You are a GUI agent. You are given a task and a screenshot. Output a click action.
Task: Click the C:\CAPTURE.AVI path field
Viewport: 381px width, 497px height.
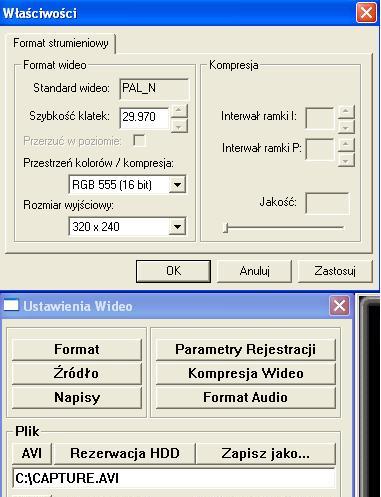point(174,478)
